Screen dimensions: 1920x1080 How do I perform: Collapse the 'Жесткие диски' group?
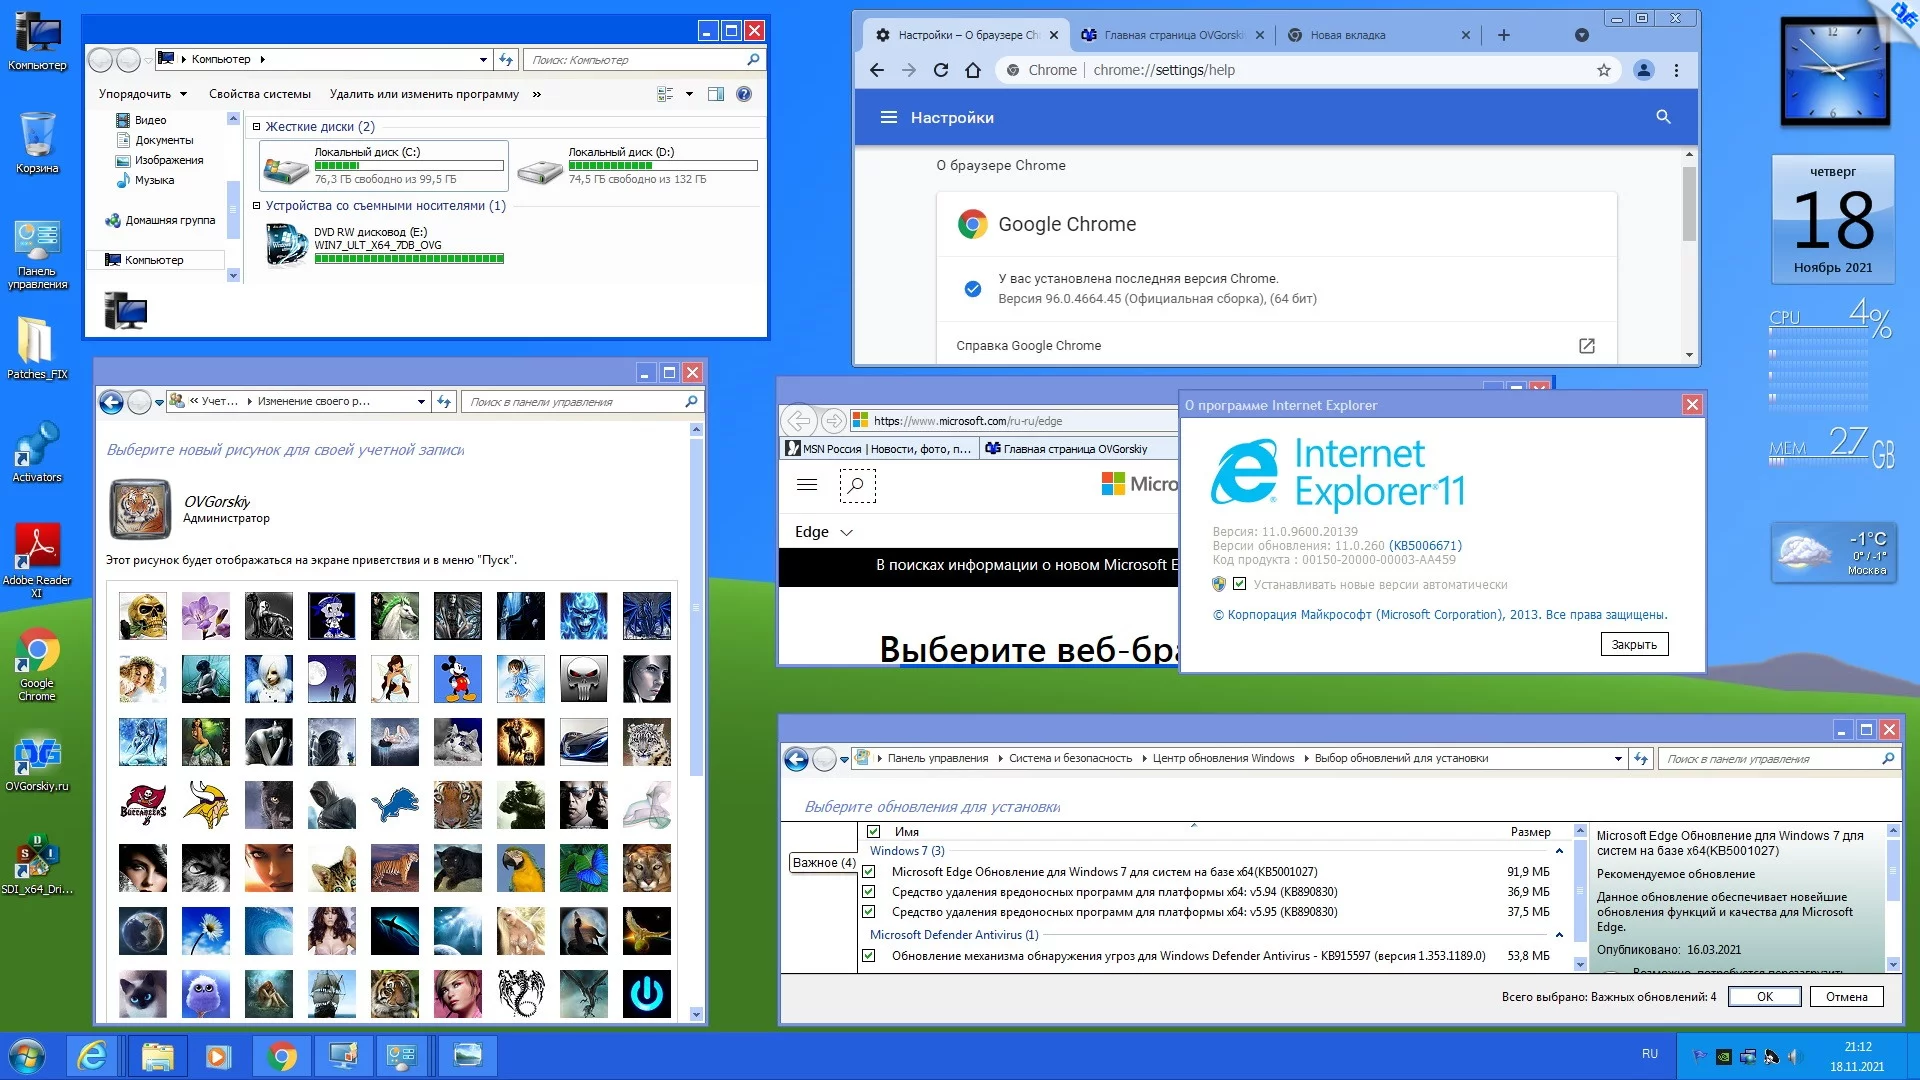coord(256,127)
